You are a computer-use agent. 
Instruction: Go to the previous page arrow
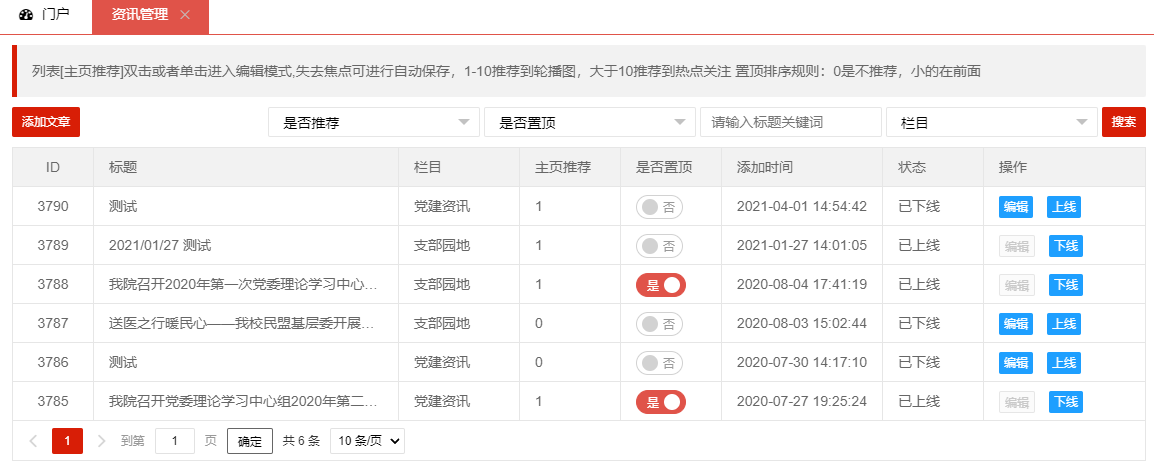(33, 441)
